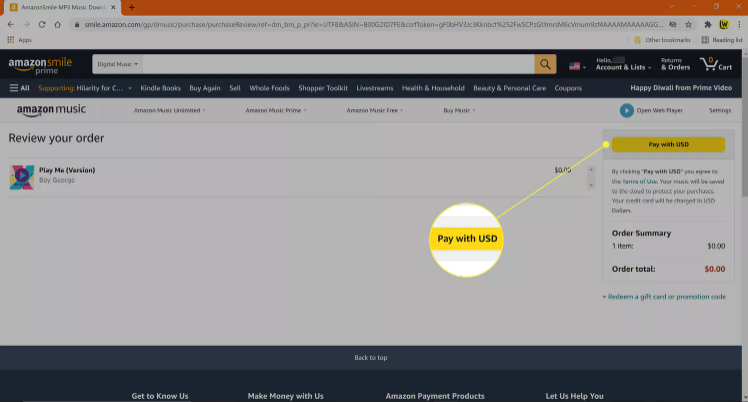Click the browser address bar URL
The height and width of the screenshot is (402, 748).
[x=374, y=24]
